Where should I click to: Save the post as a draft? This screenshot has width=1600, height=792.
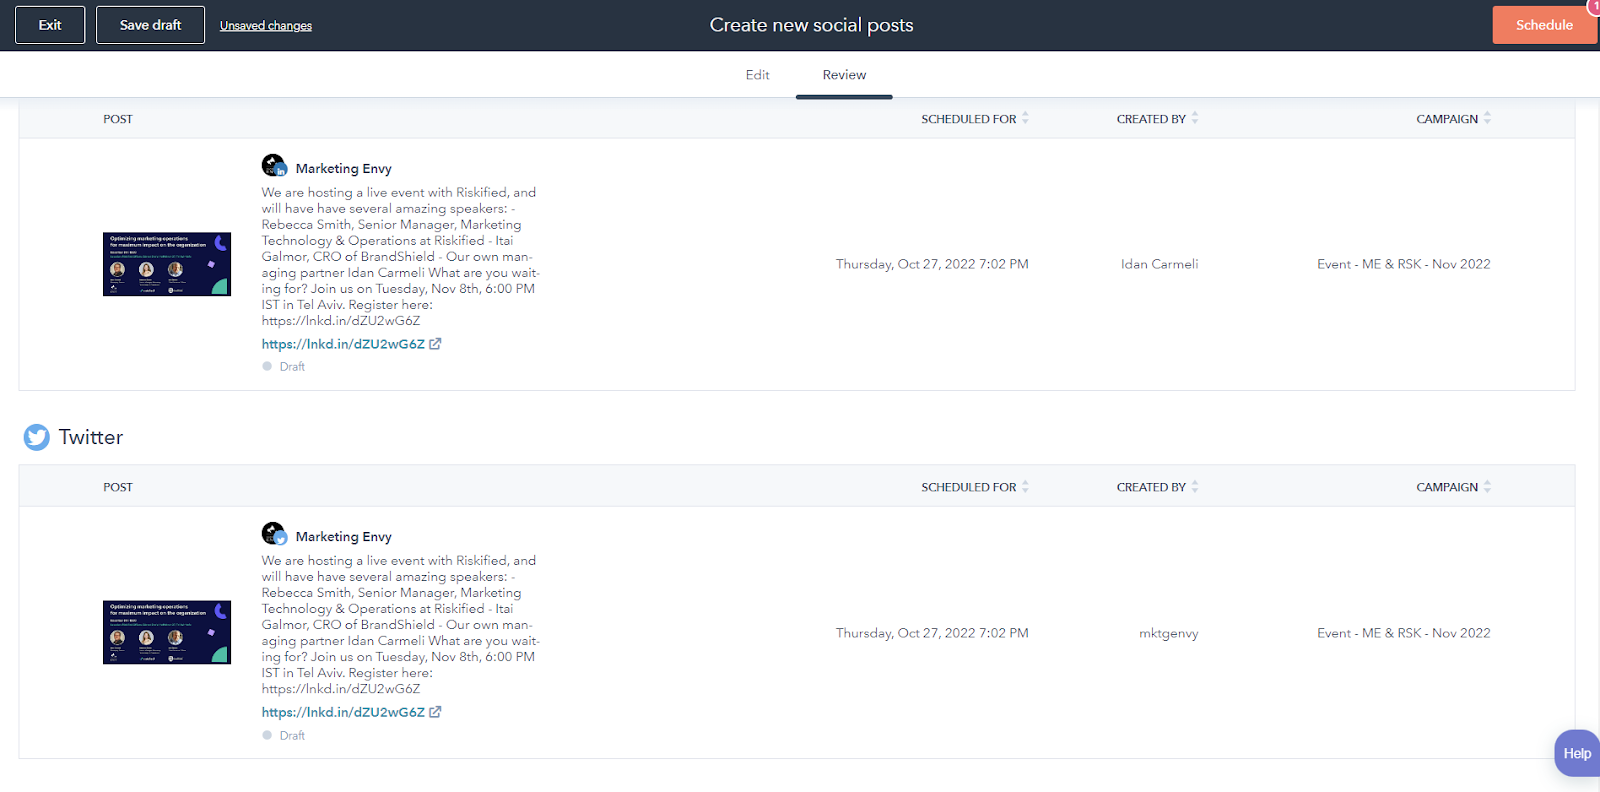coord(150,25)
